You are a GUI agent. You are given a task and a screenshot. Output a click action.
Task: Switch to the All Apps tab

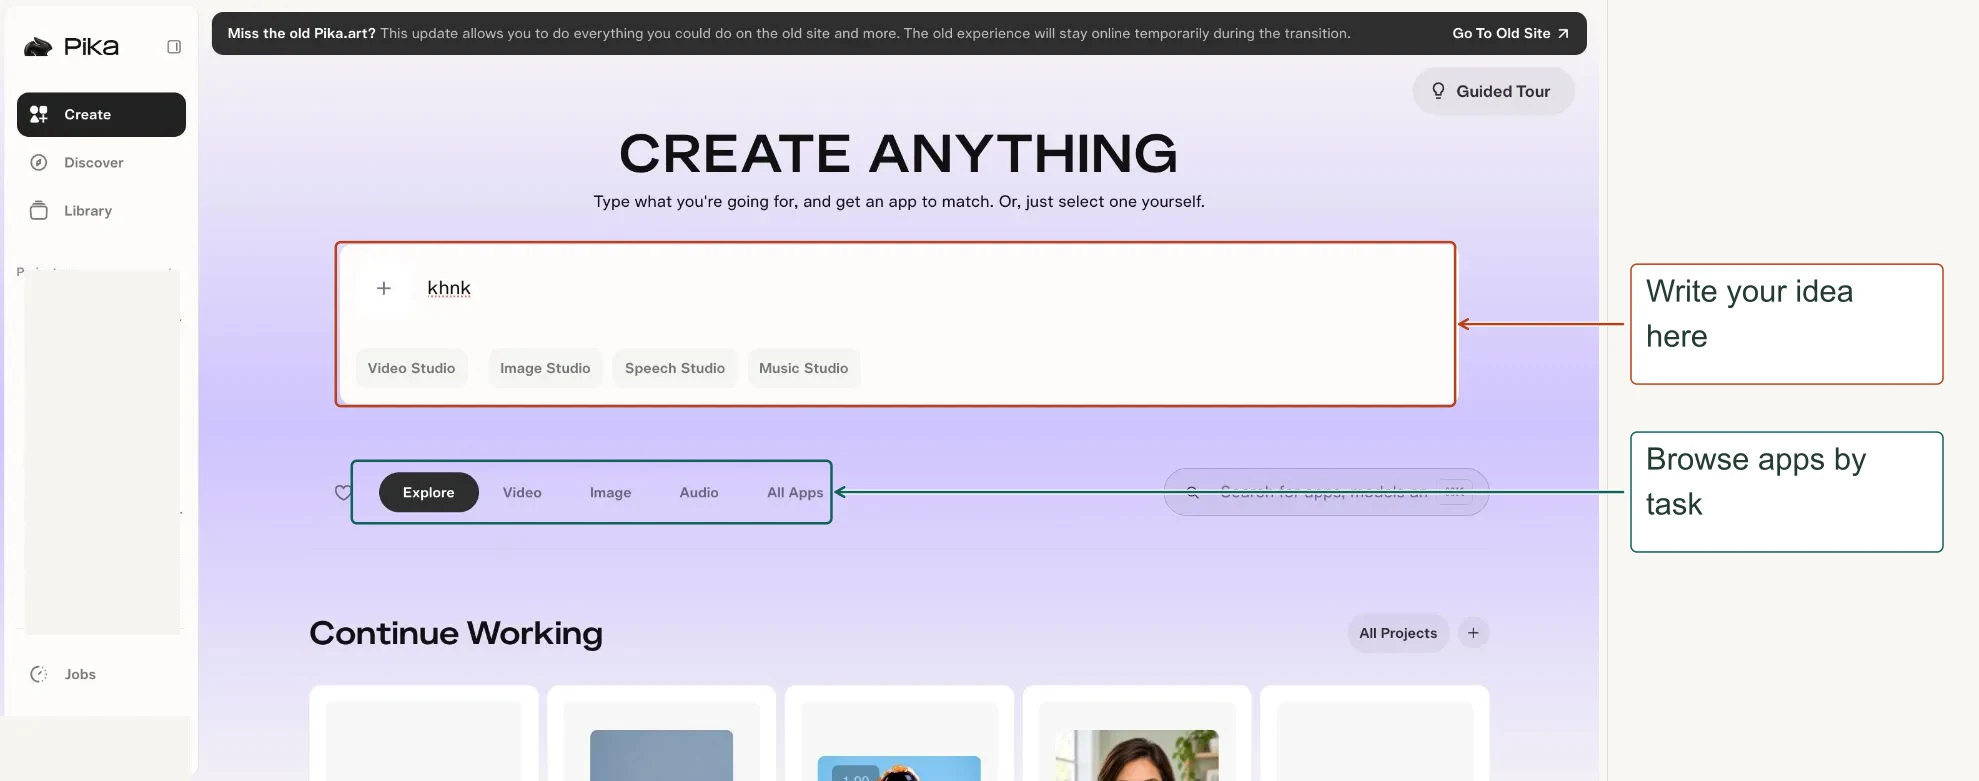pos(795,492)
